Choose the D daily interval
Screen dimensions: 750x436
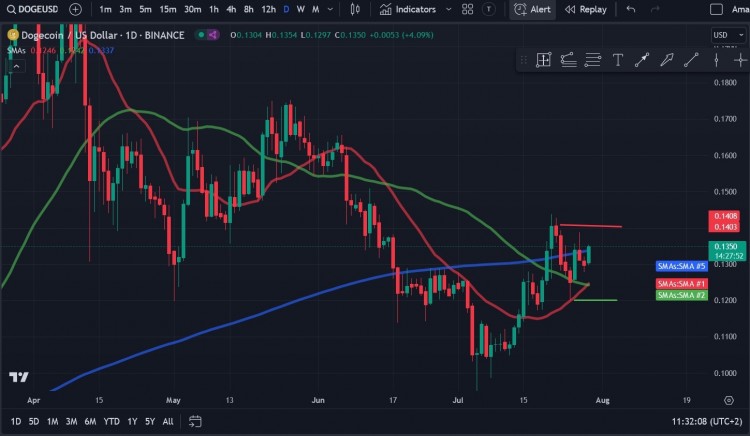click(286, 9)
